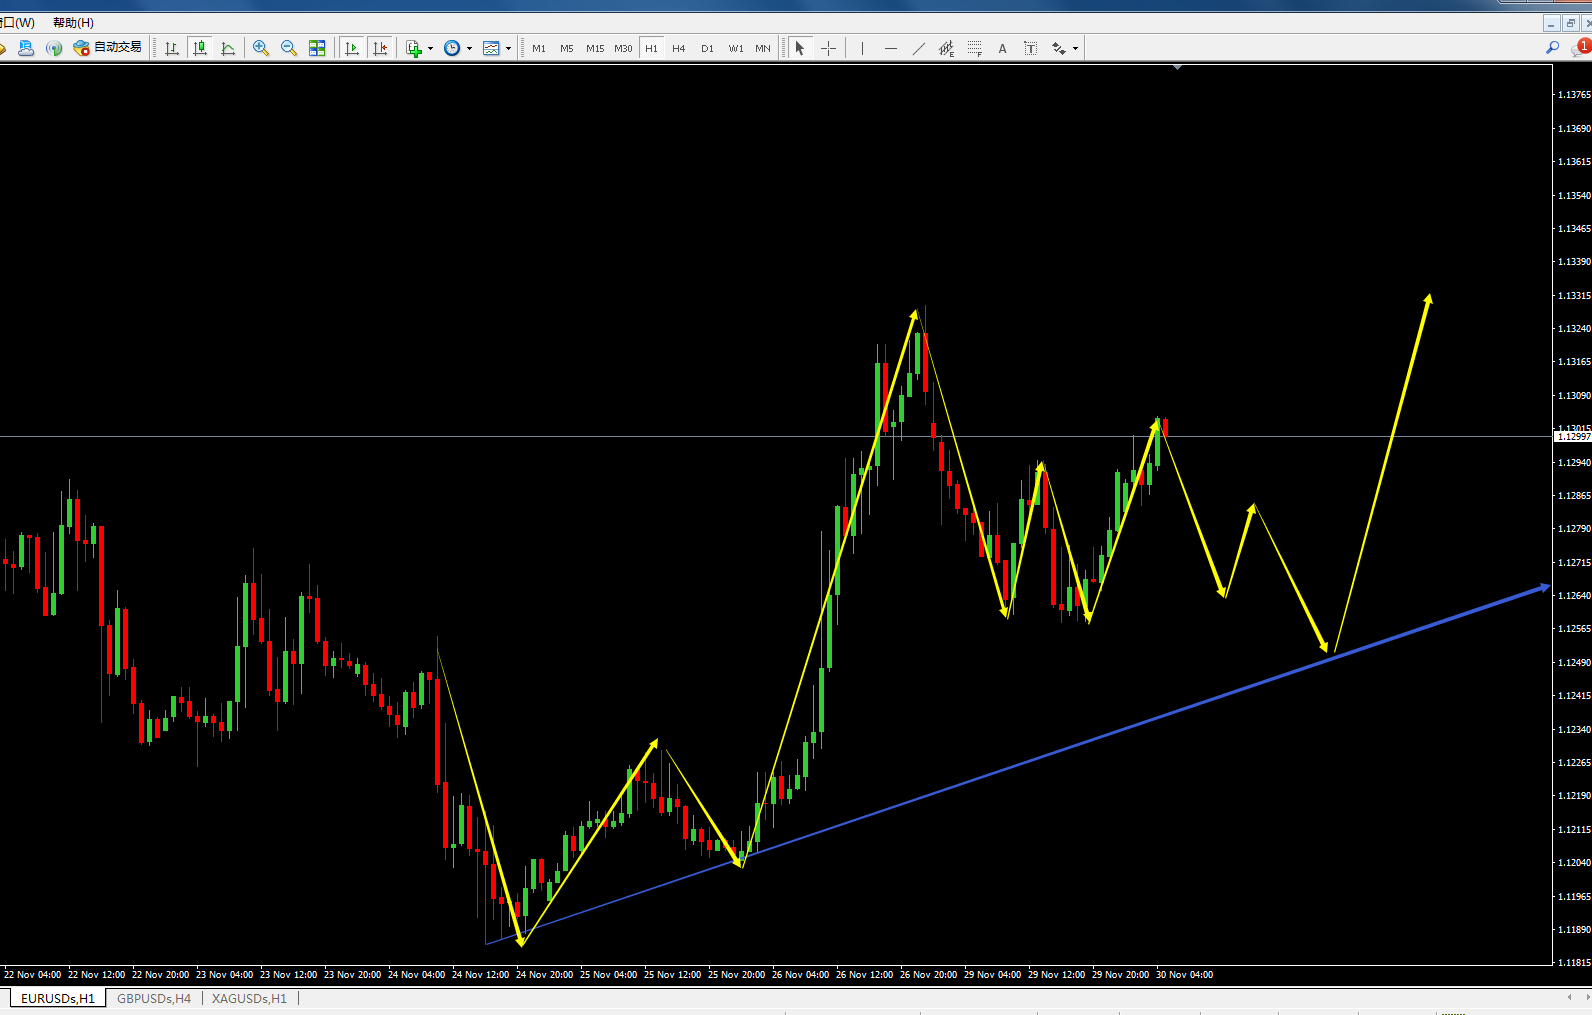Switch chart to line chart mode
This screenshot has height=1015, width=1592.
tap(228, 48)
